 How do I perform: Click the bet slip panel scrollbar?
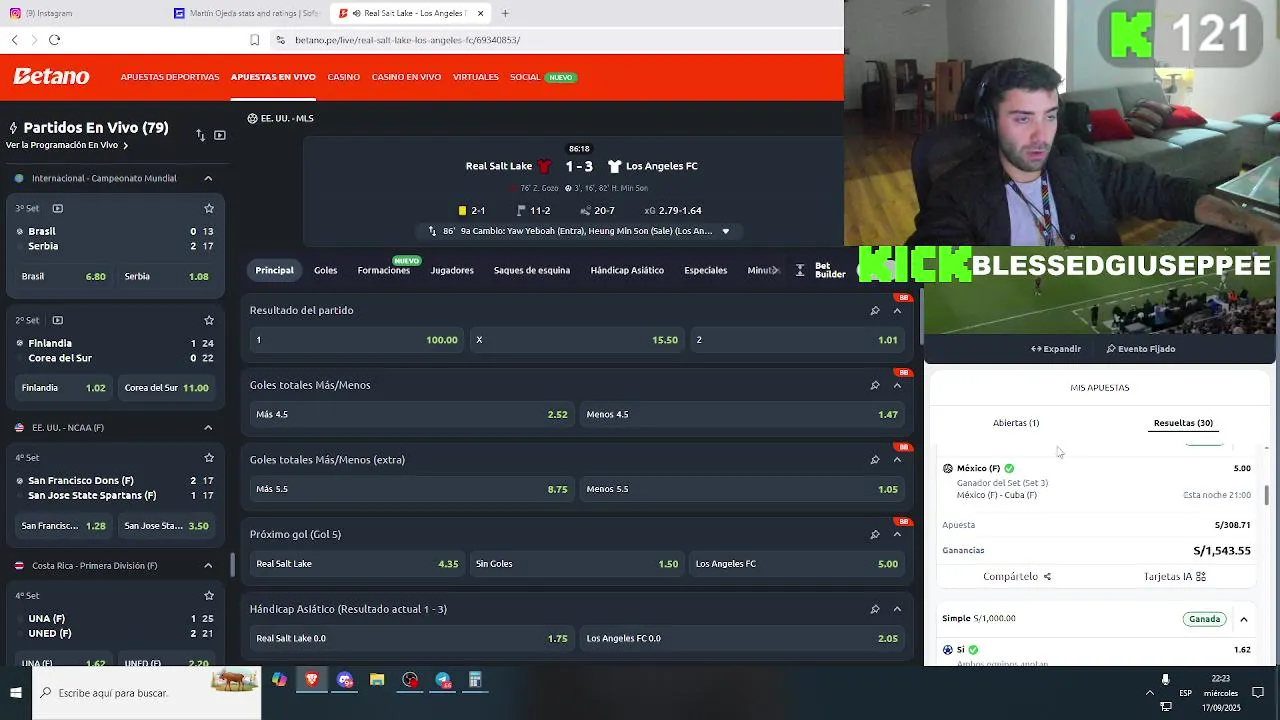[x=1267, y=495]
